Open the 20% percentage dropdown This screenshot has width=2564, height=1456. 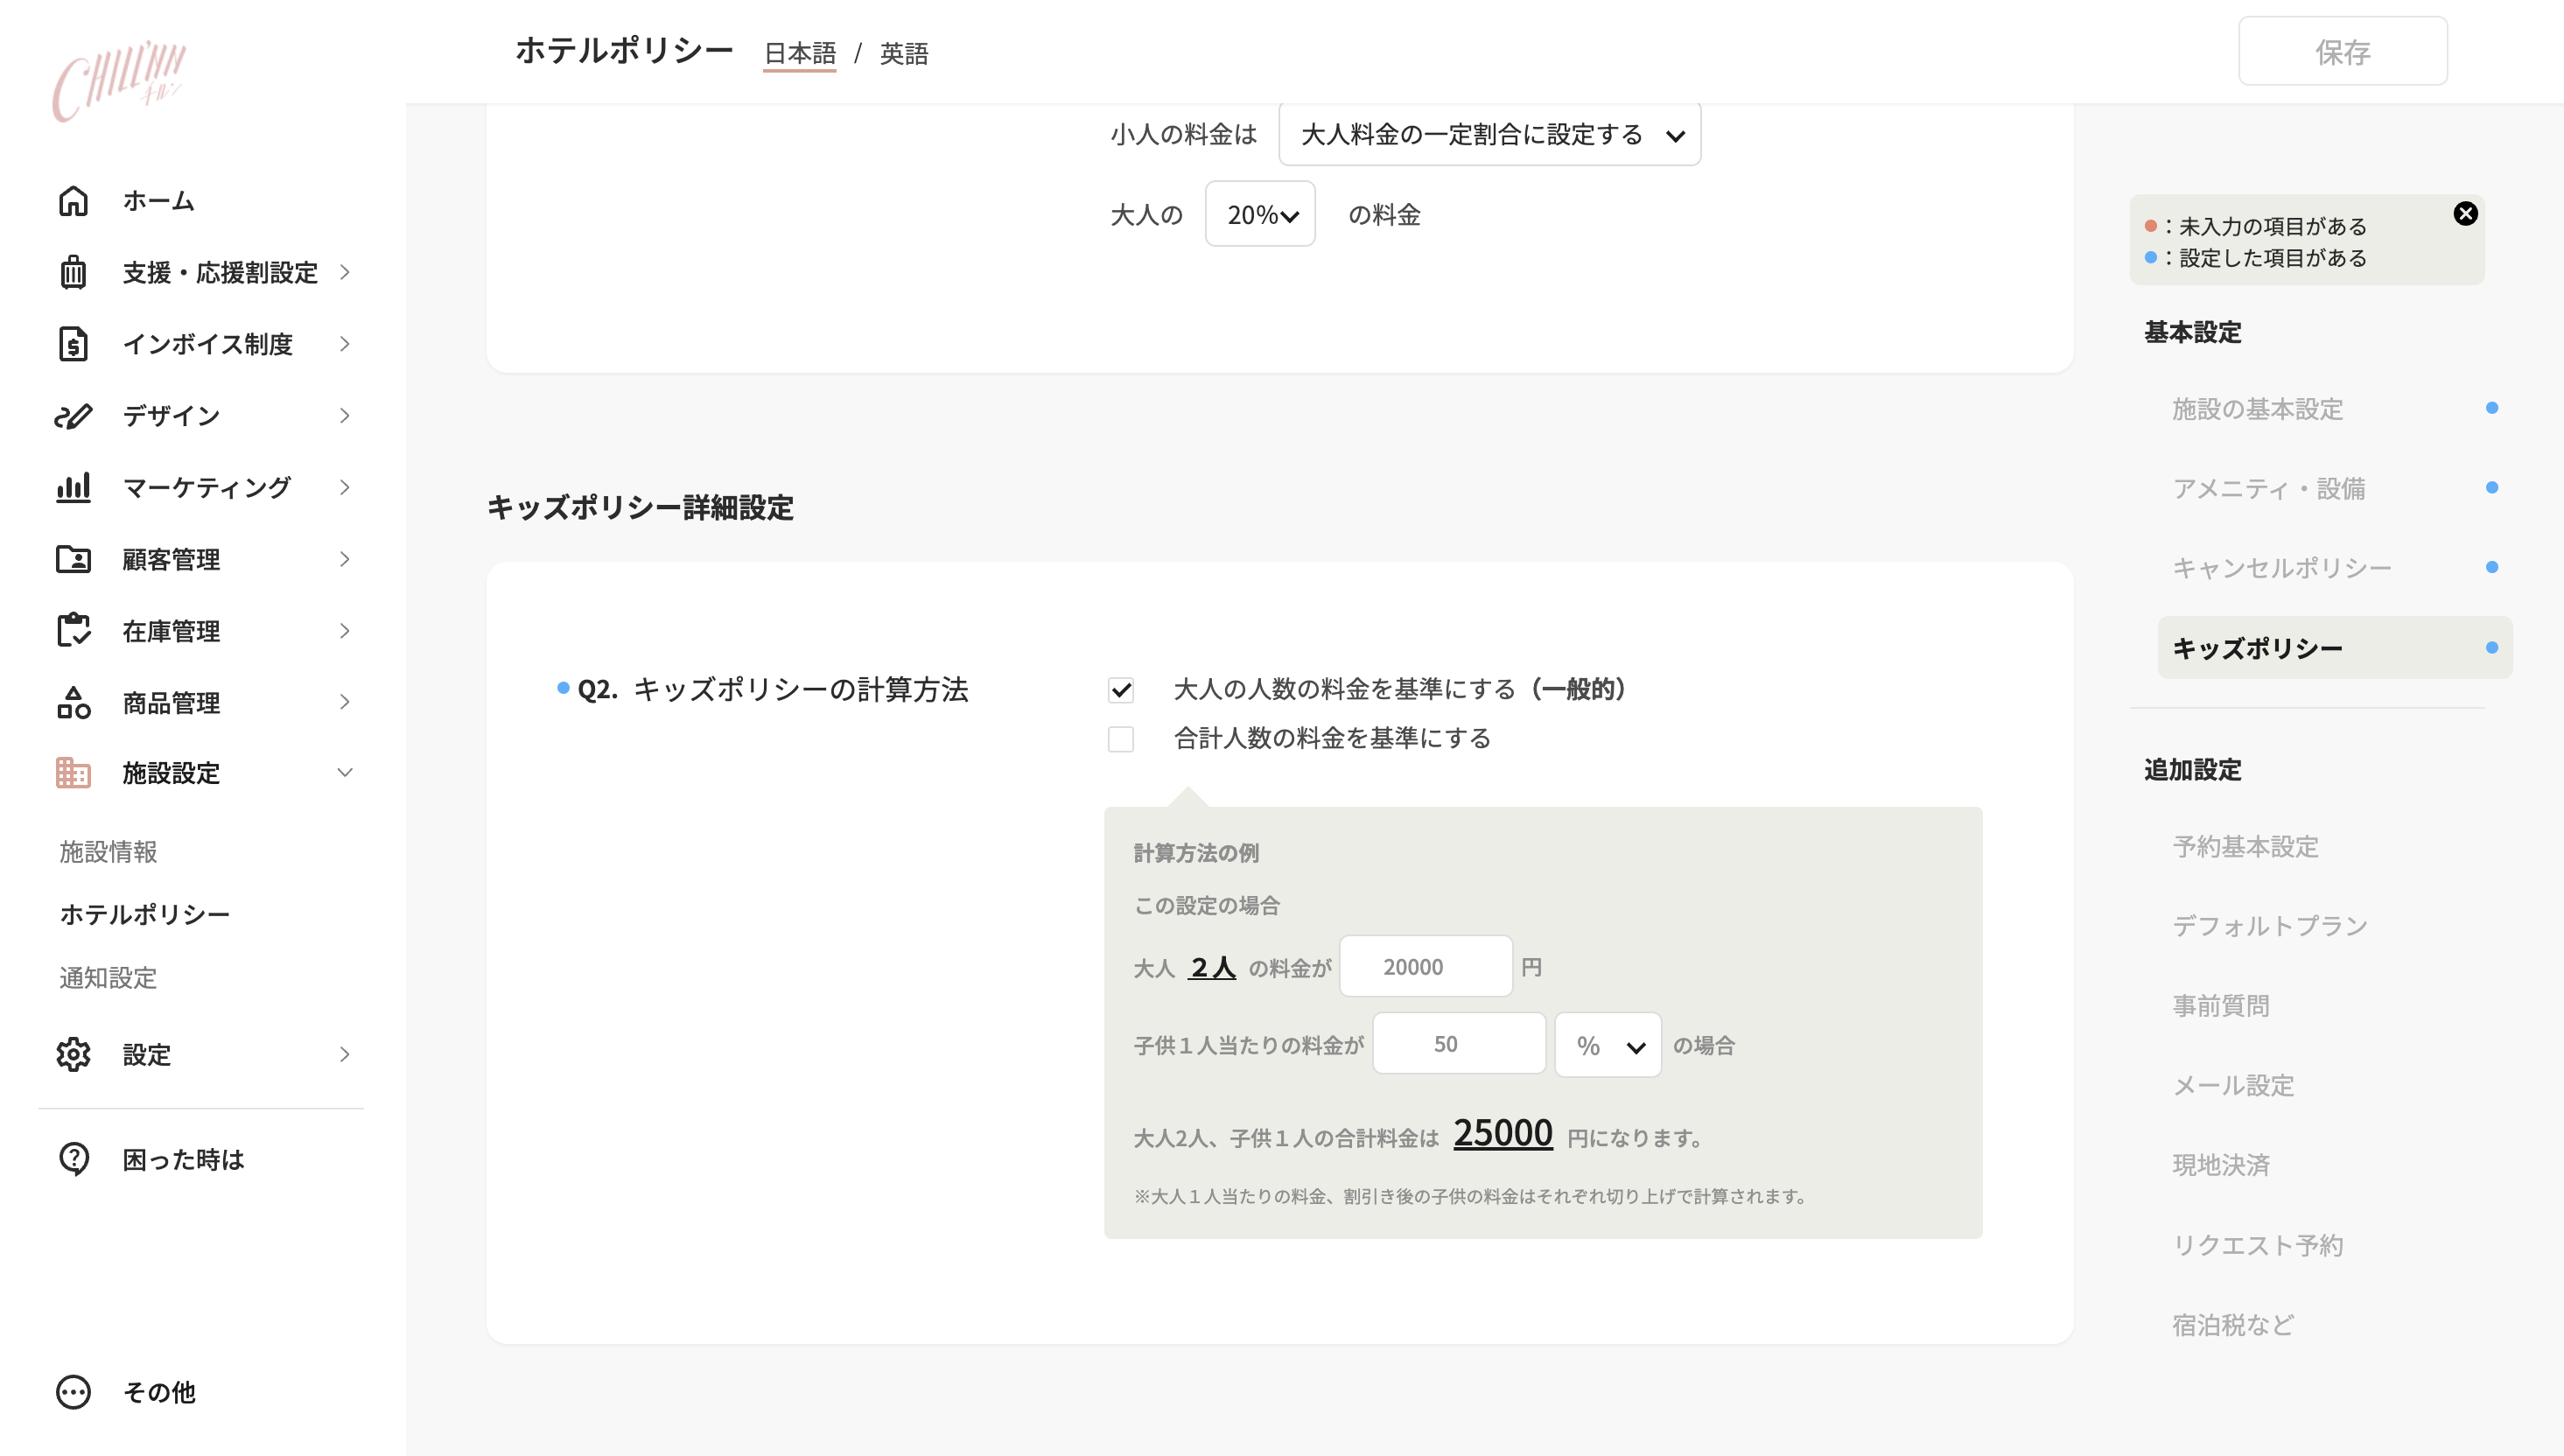[1260, 214]
